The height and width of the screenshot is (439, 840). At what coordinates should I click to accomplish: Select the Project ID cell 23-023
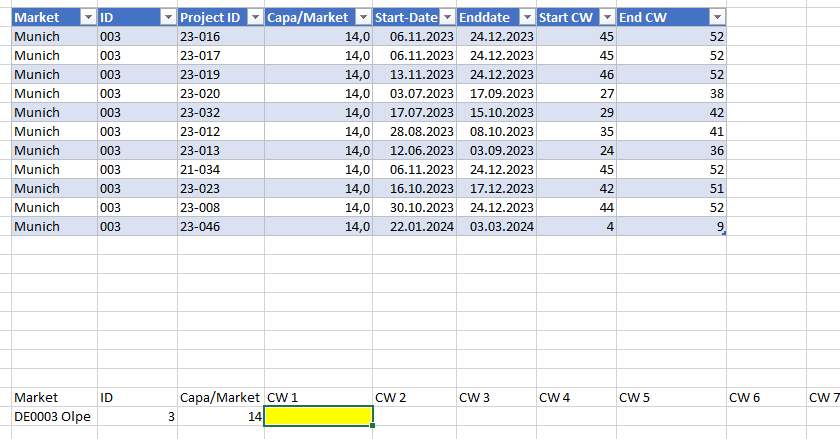click(x=221, y=189)
